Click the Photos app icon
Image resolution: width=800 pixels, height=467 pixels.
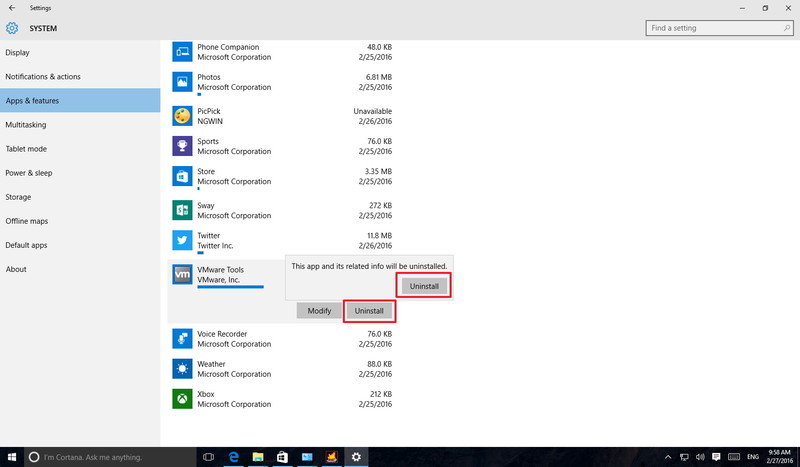182,82
